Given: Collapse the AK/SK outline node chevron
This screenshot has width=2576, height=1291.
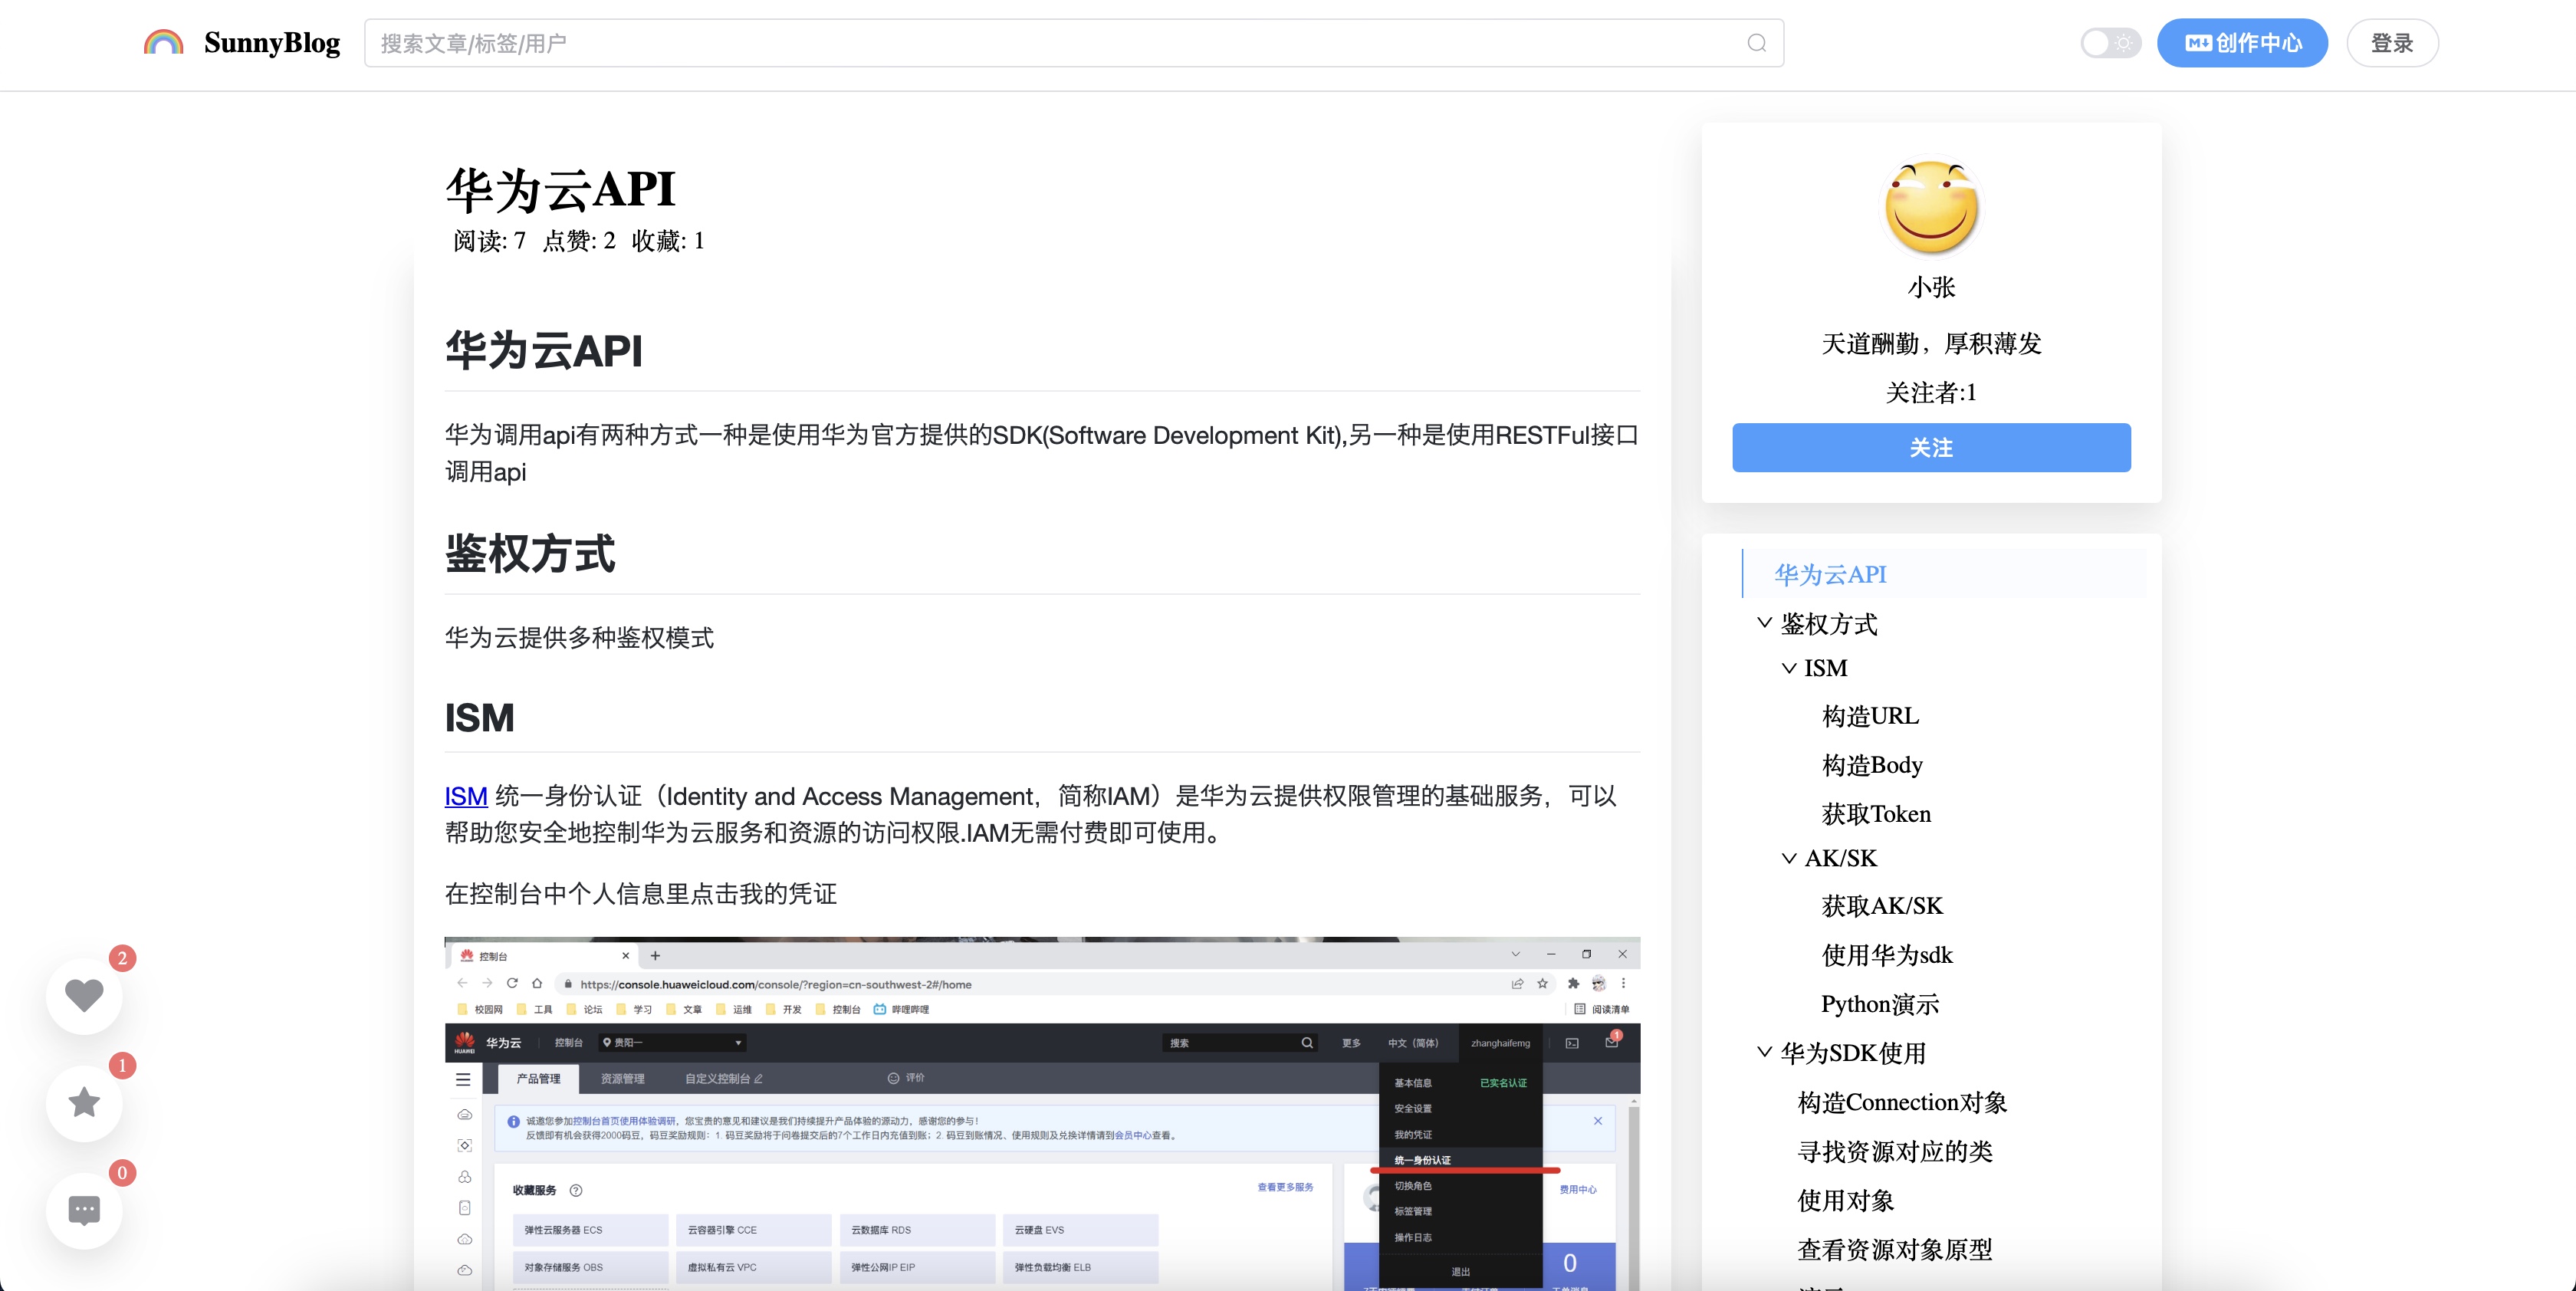Looking at the screenshot, I should [x=1788, y=858].
